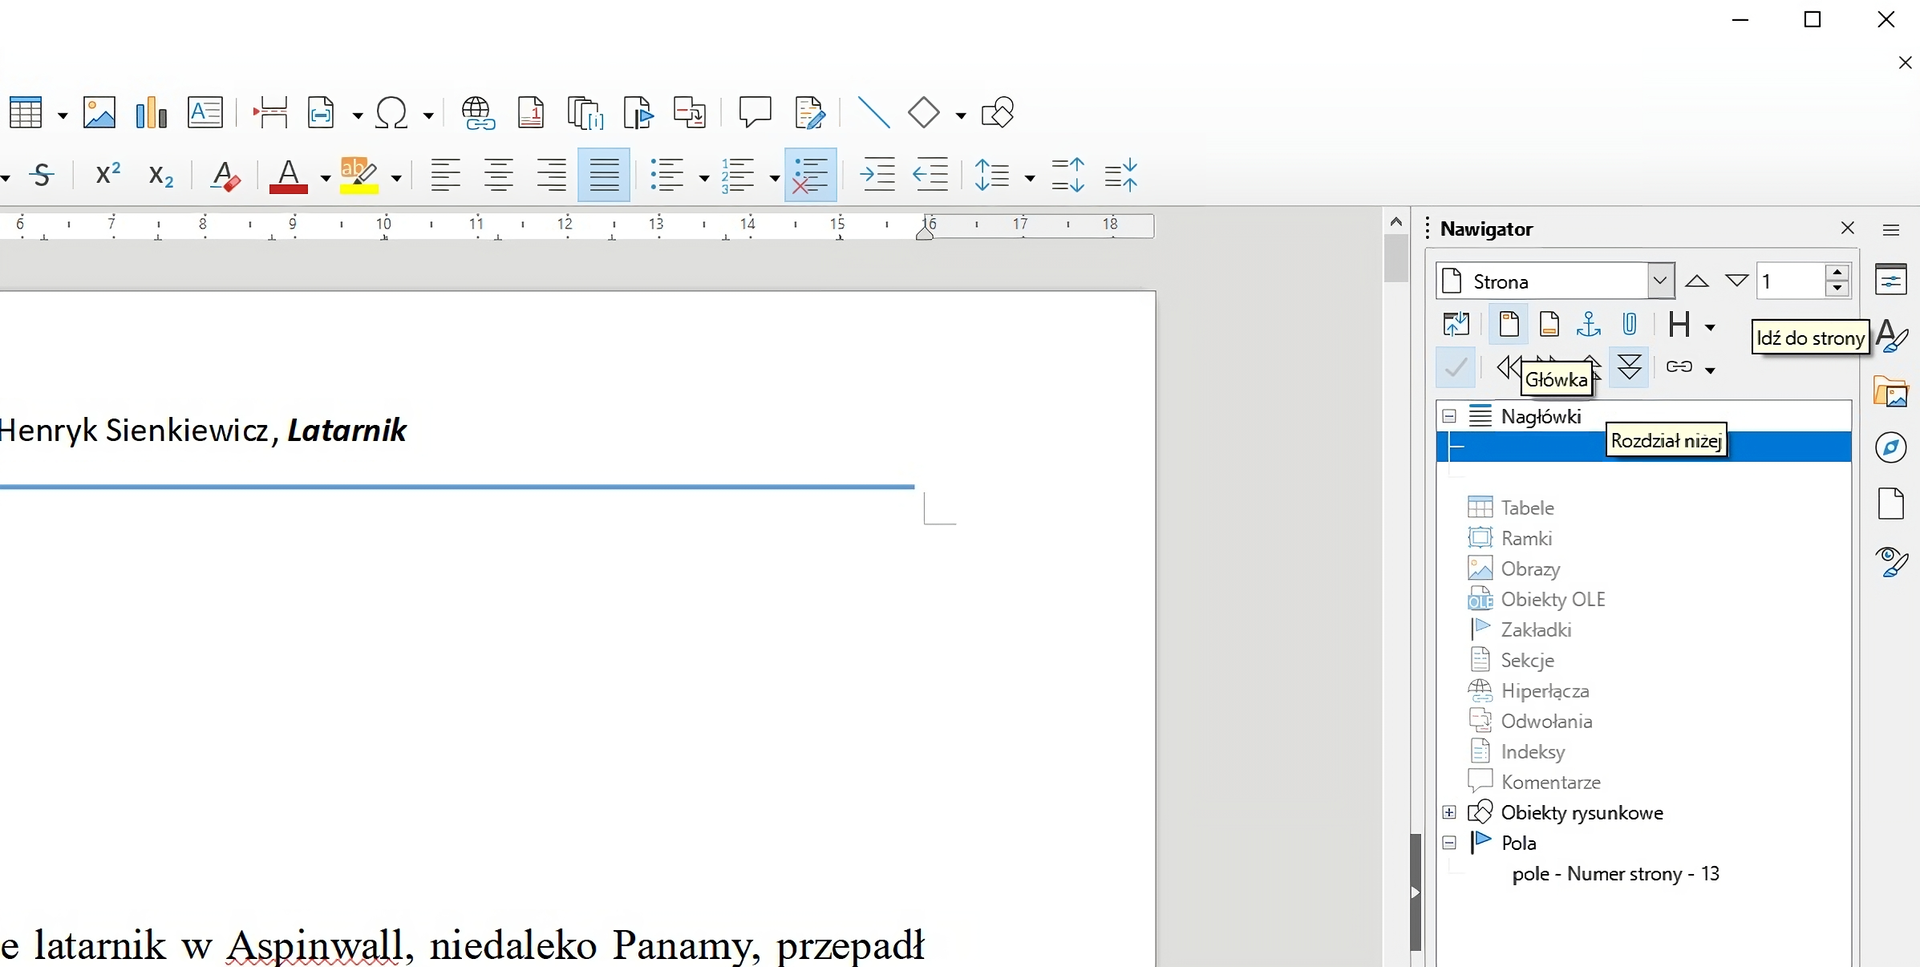Insert a footnote
The height and width of the screenshot is (967, 1920).
531,113
